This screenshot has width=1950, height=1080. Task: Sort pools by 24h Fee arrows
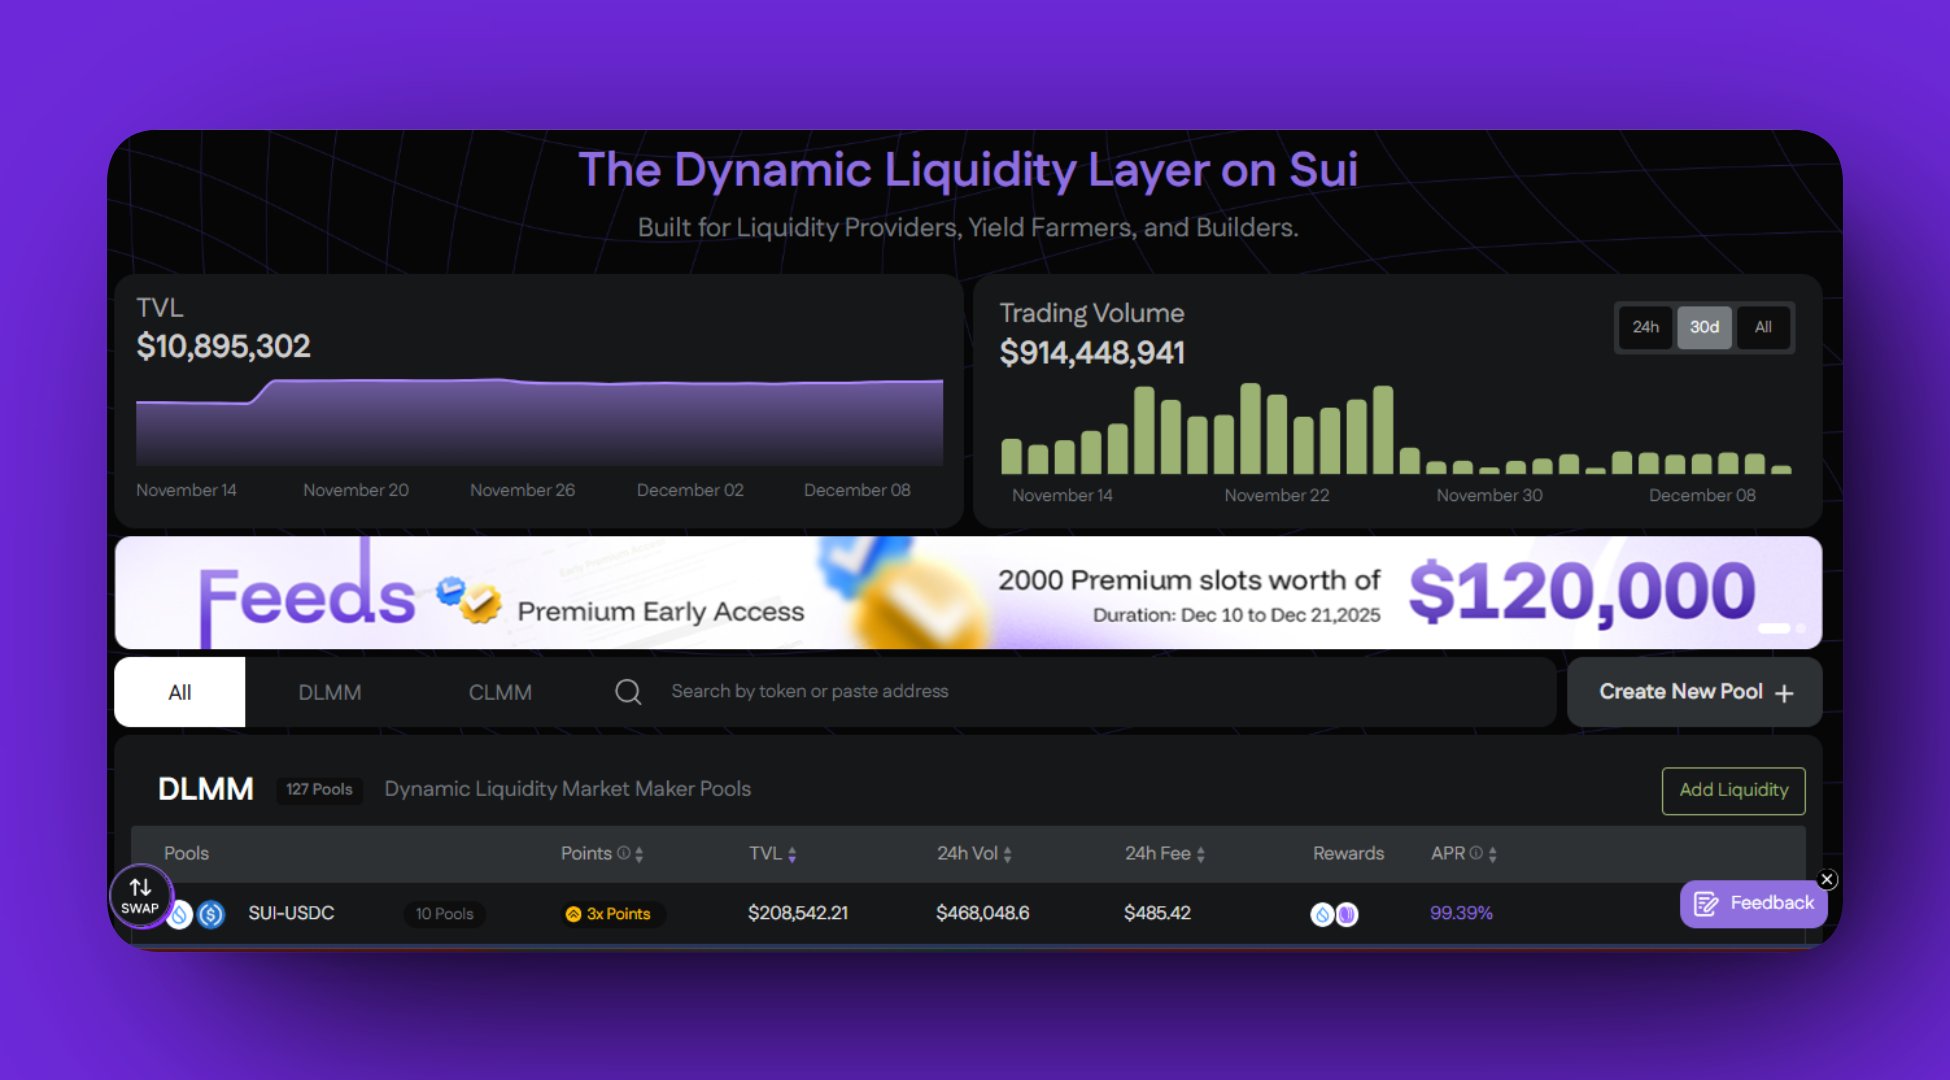click(1201, 854)
